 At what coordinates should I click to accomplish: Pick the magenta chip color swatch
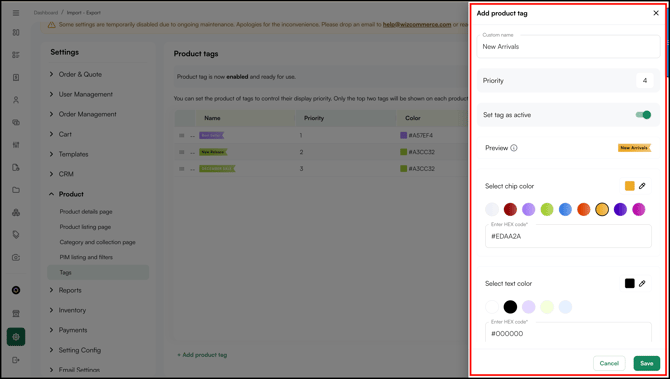(639, 209)
